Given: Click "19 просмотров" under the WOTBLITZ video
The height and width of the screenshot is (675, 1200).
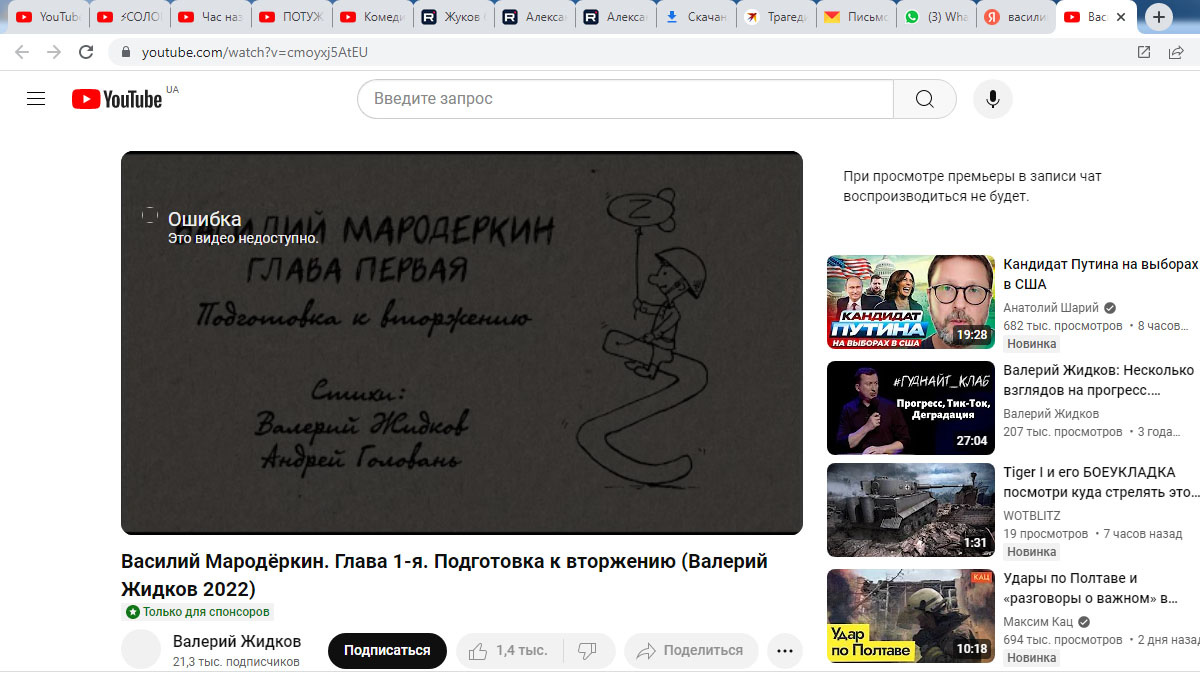Looking at the screenshot, I should (1046, 534).
